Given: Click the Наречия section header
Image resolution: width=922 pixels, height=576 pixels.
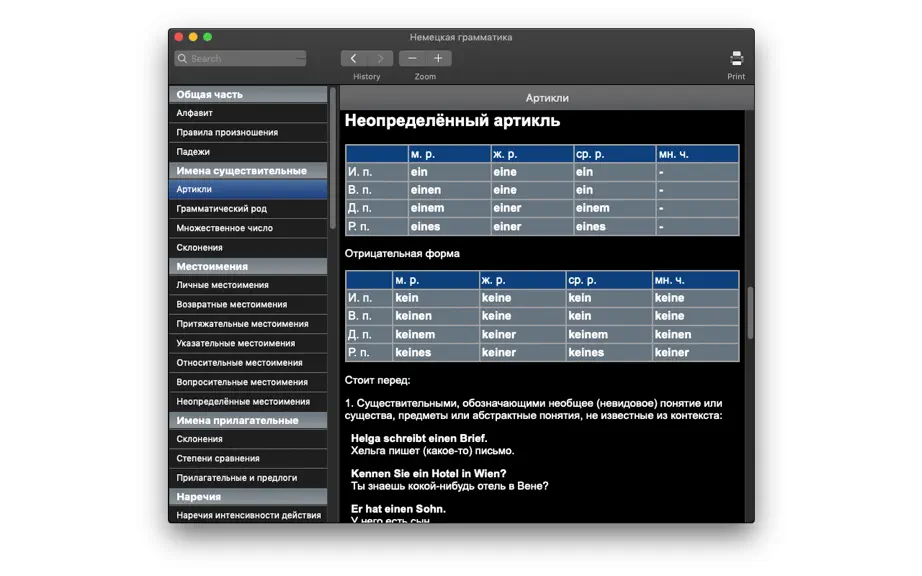Looking at the screenshot, I should click(248, 497).
